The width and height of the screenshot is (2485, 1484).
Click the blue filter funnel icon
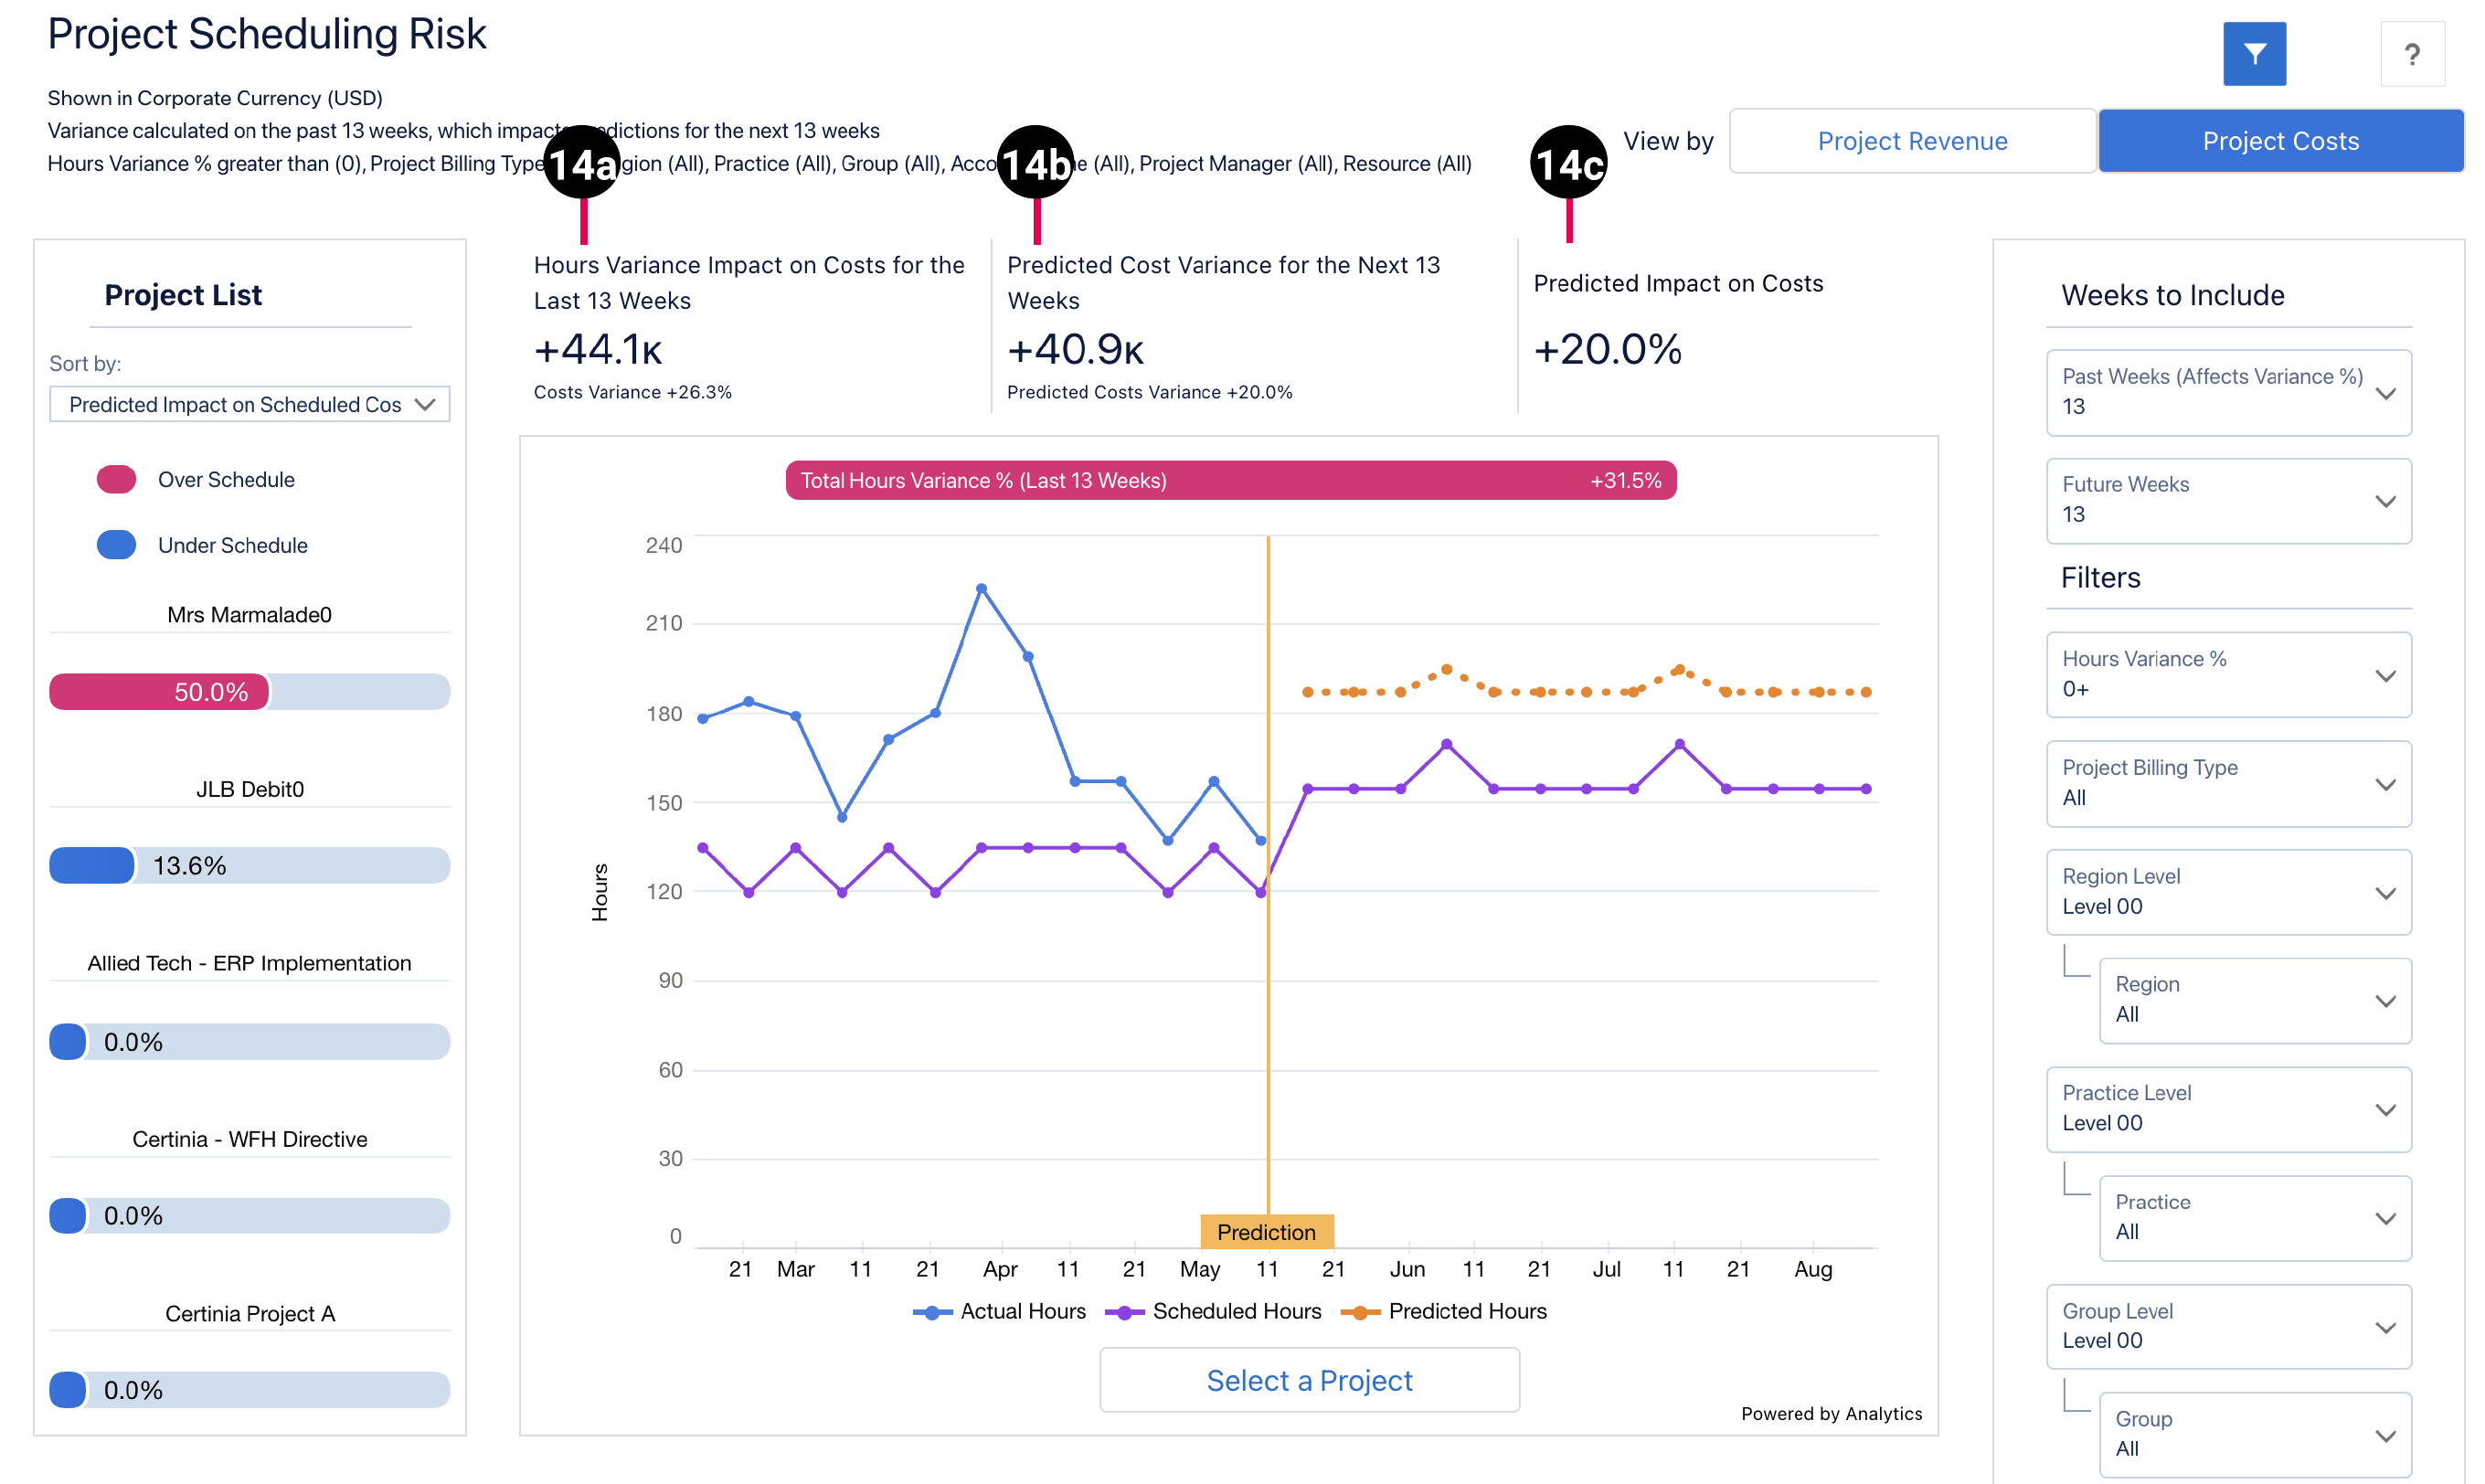2254,54
